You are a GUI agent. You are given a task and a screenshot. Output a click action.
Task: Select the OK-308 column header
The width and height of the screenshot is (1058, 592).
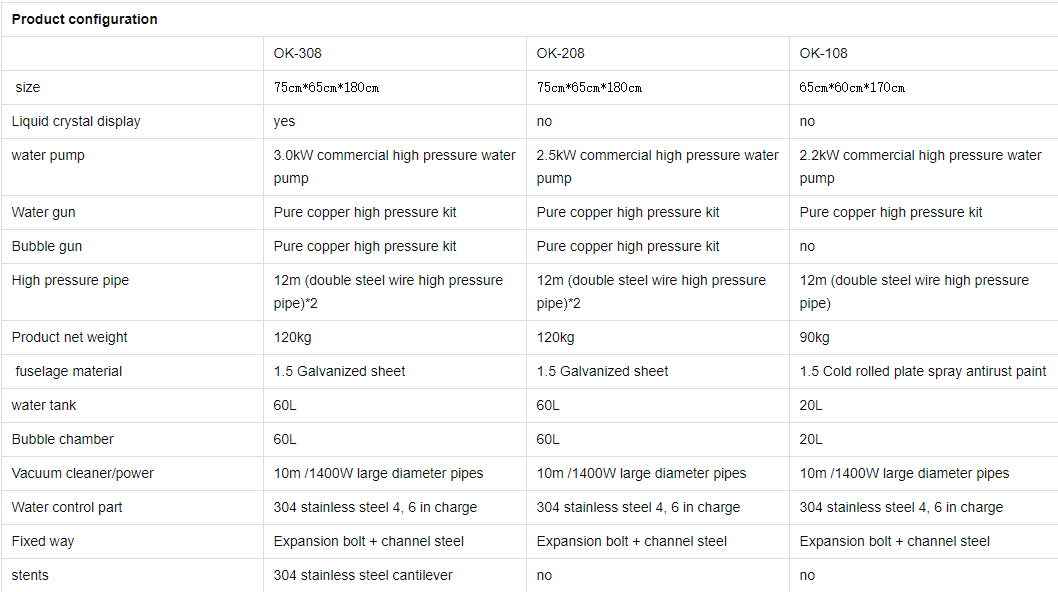pyautogui.click(x=298, y=53)
